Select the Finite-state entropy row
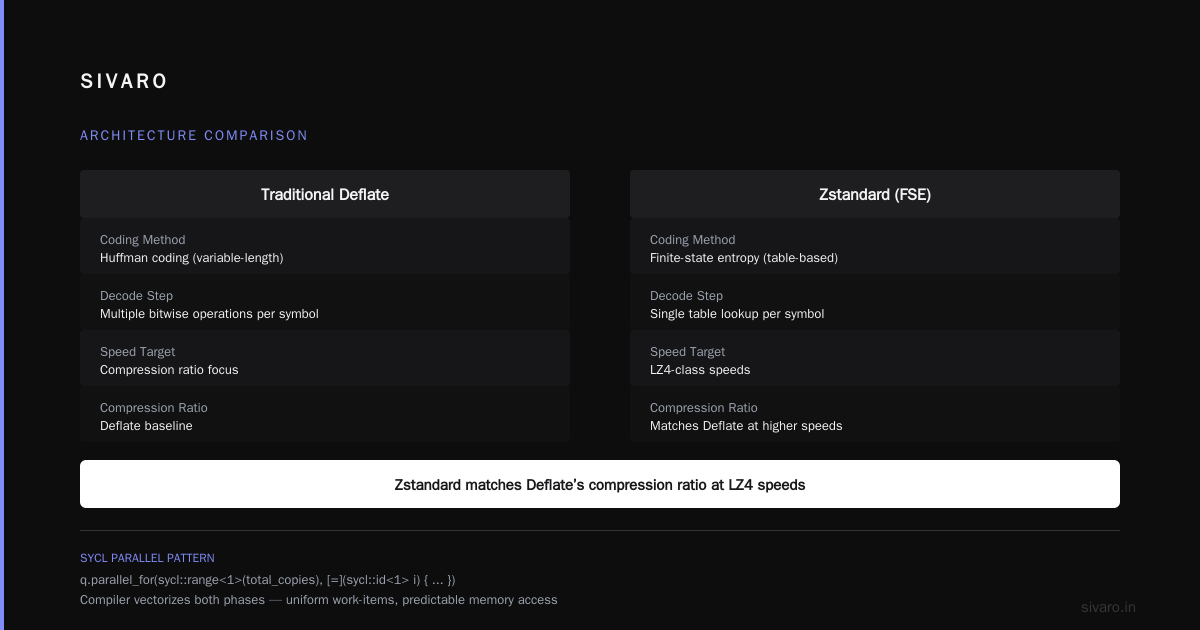 coord(875,248)
